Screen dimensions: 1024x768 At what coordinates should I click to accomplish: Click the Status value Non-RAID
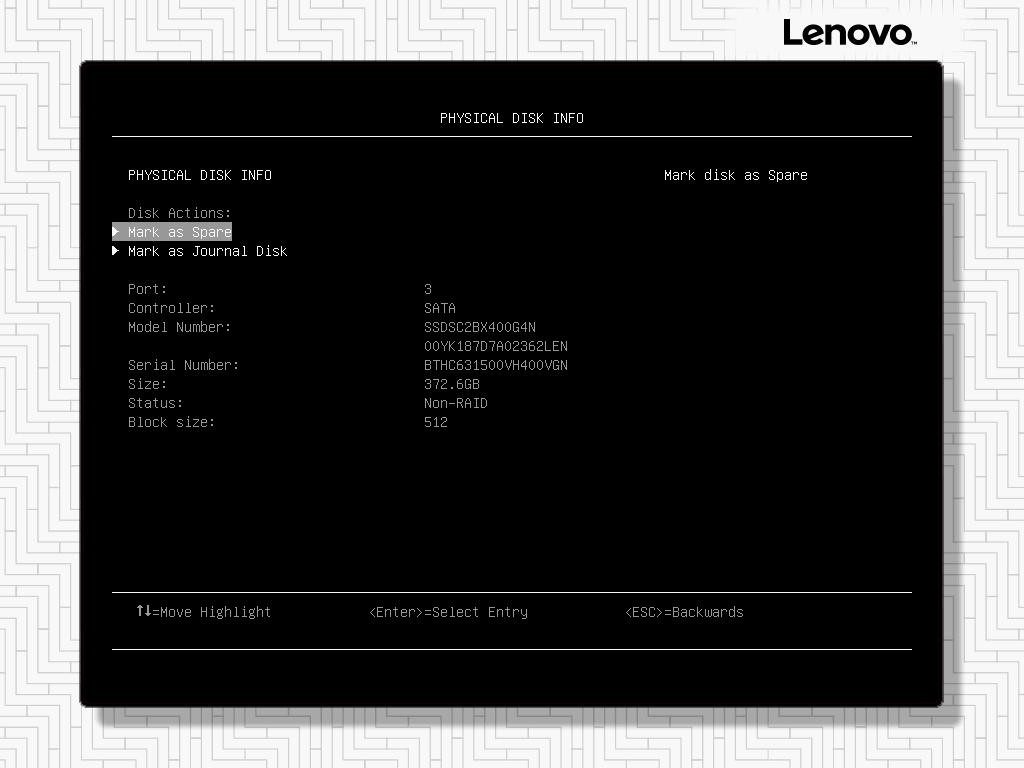[x=456, y=403]
